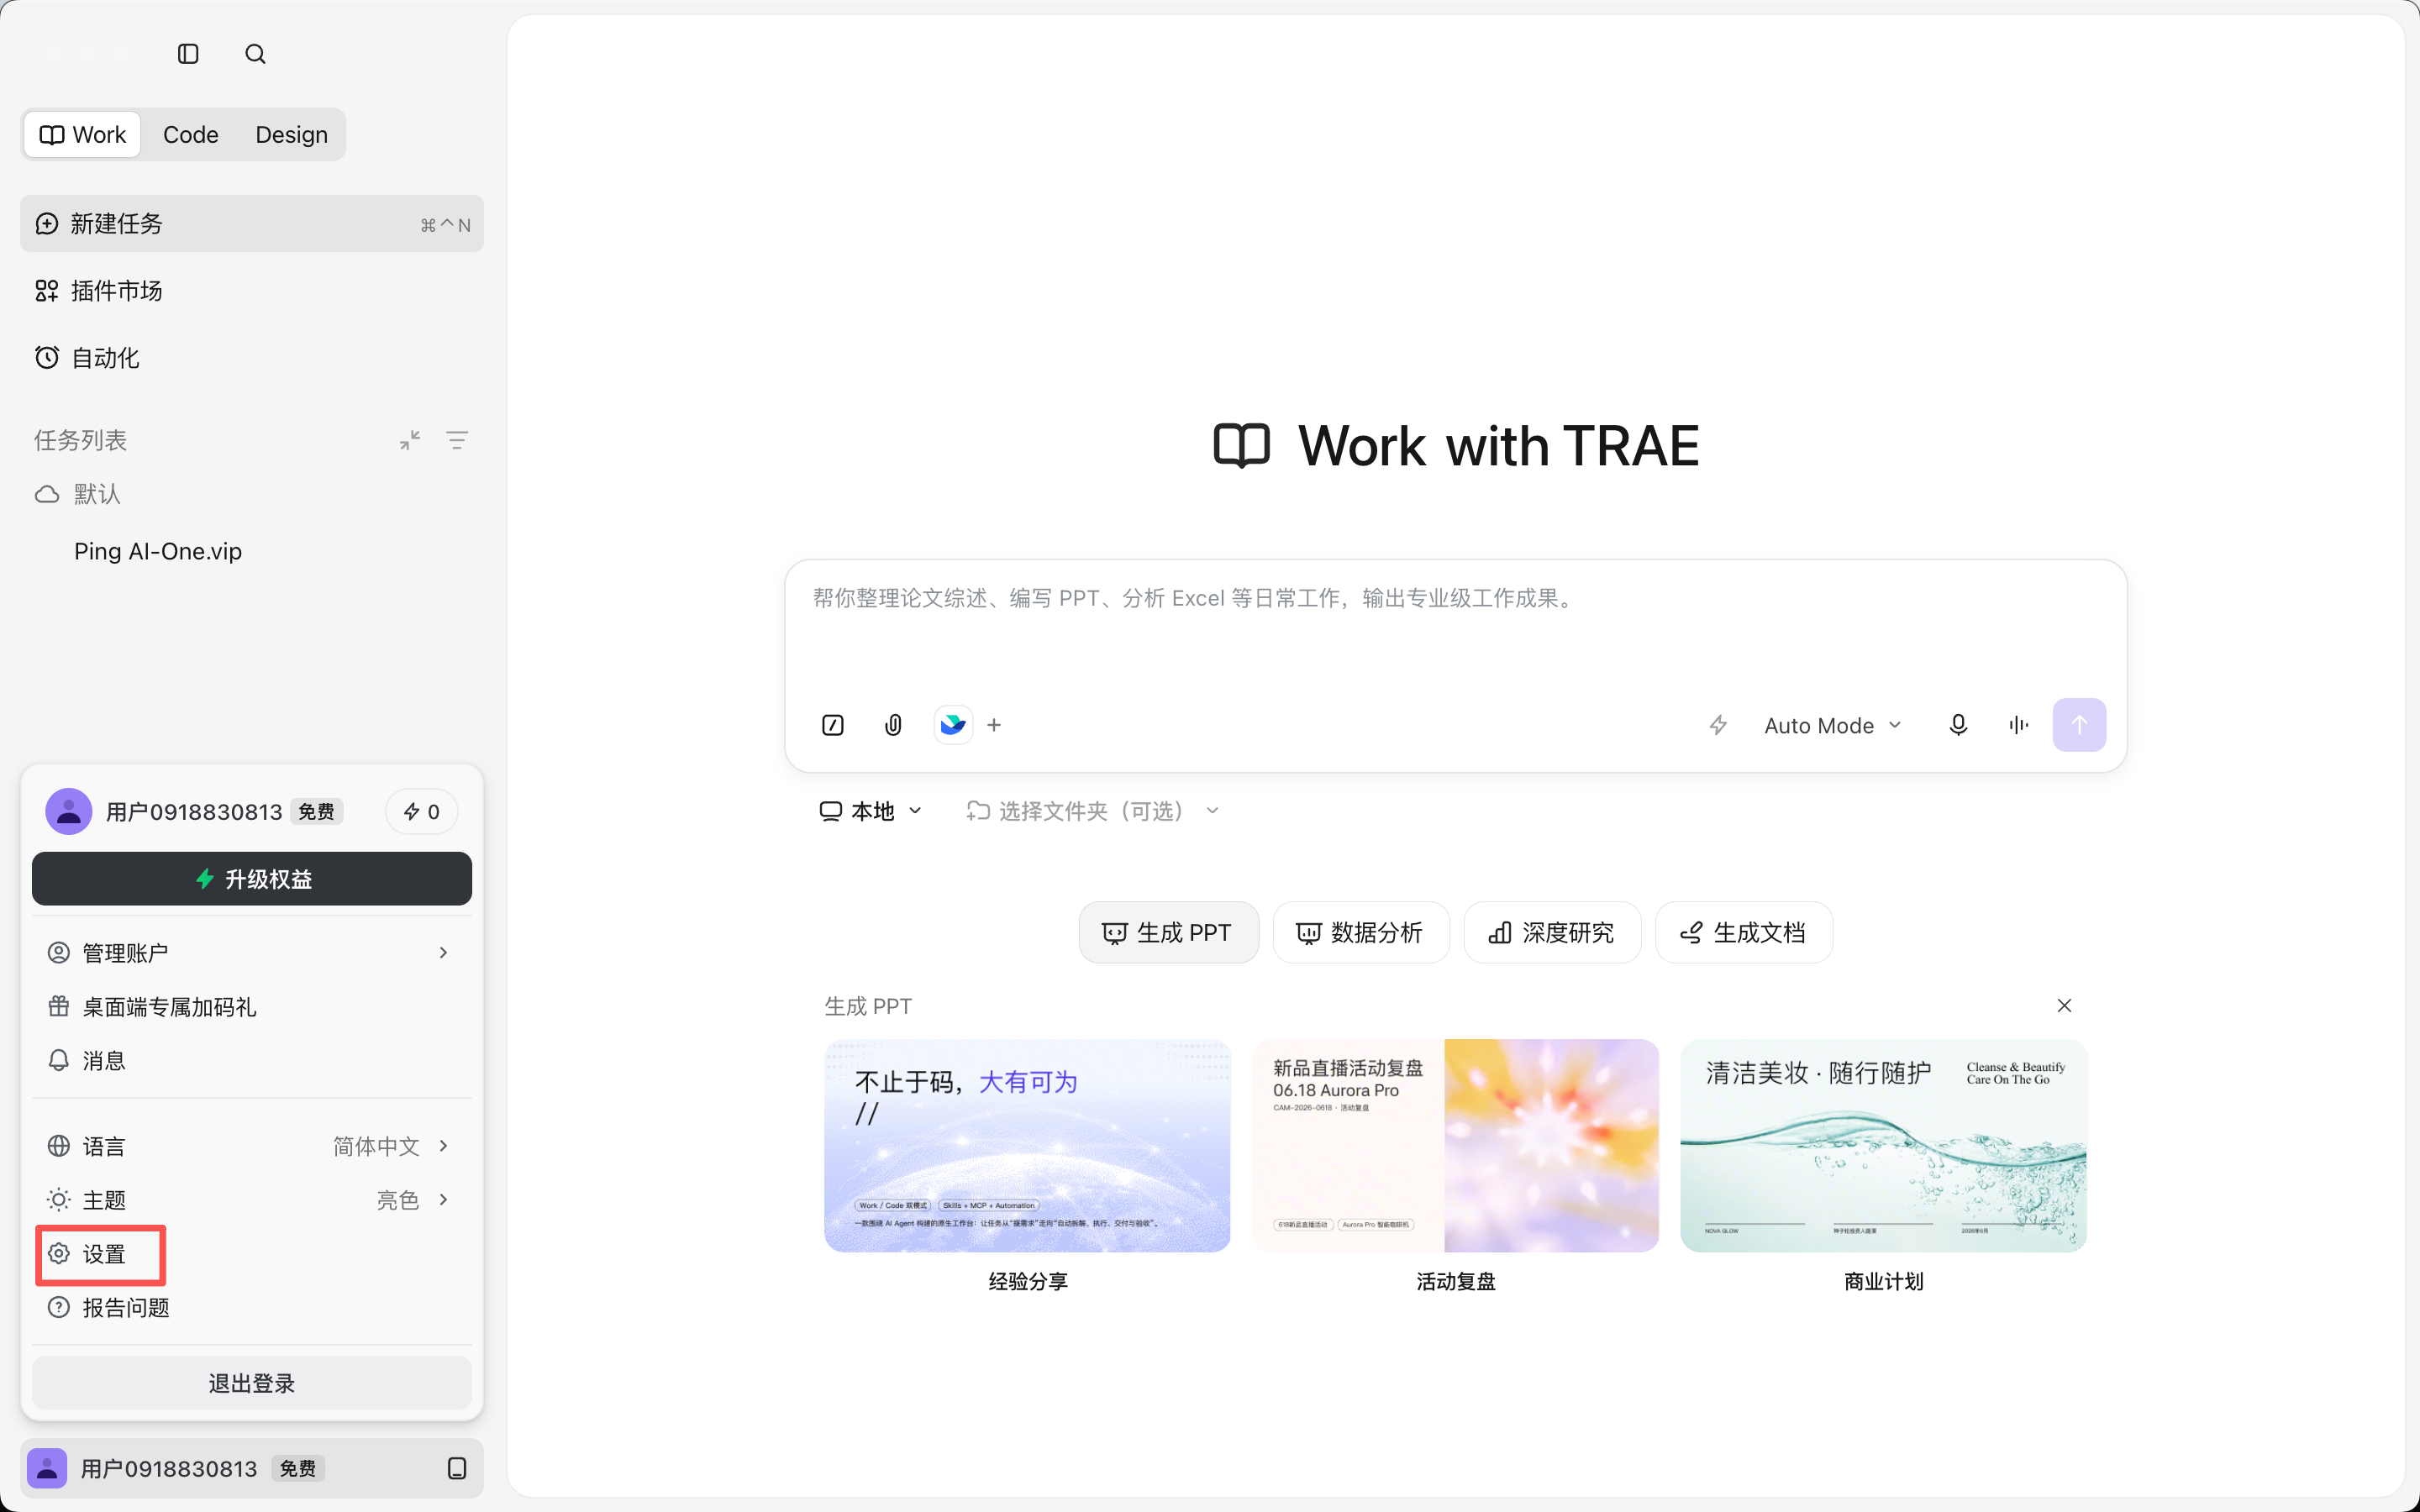
Task: Select the 生成文档 chip
Action: click(x=1743, y=932)
